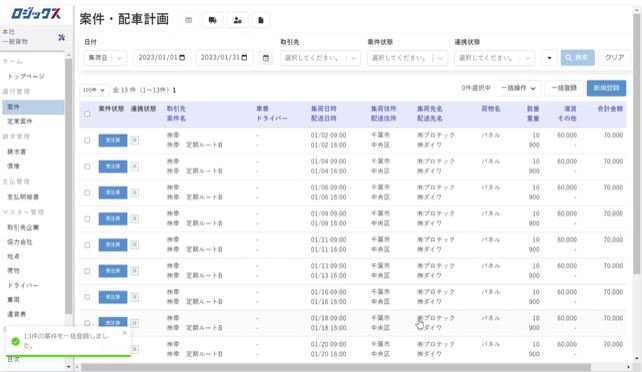
Task: Check the row dated 01/09 09:00
Action: 87,219
